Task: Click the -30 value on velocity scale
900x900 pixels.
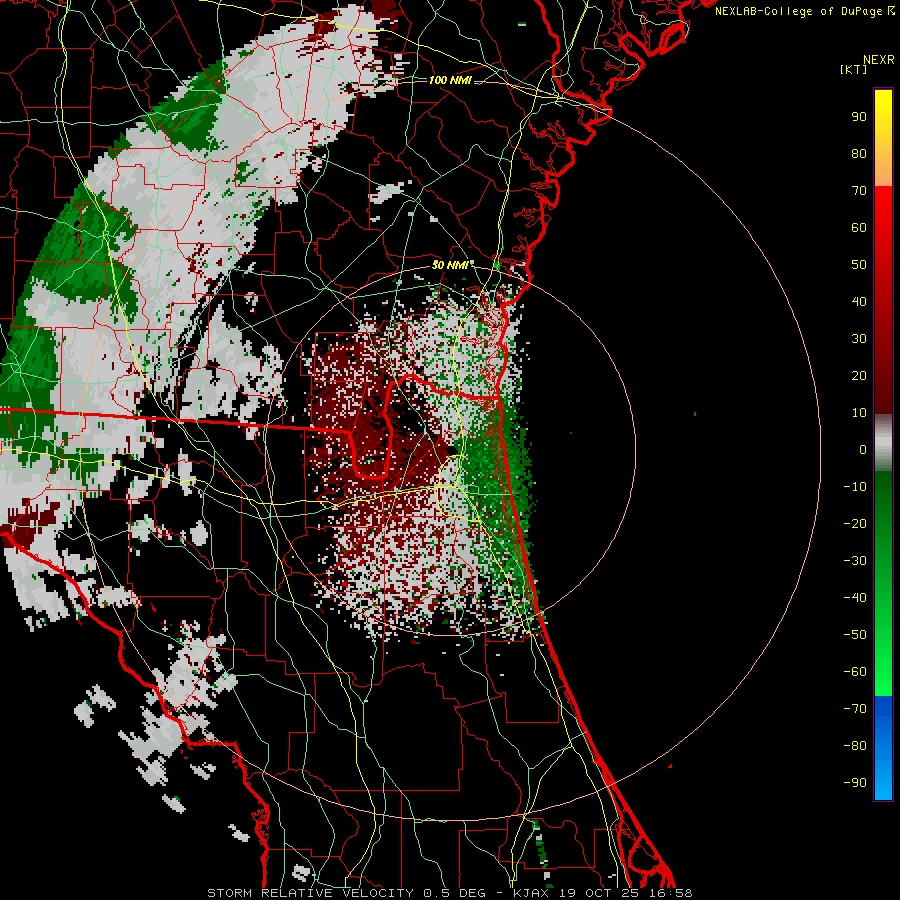Action: coord(855,561)
